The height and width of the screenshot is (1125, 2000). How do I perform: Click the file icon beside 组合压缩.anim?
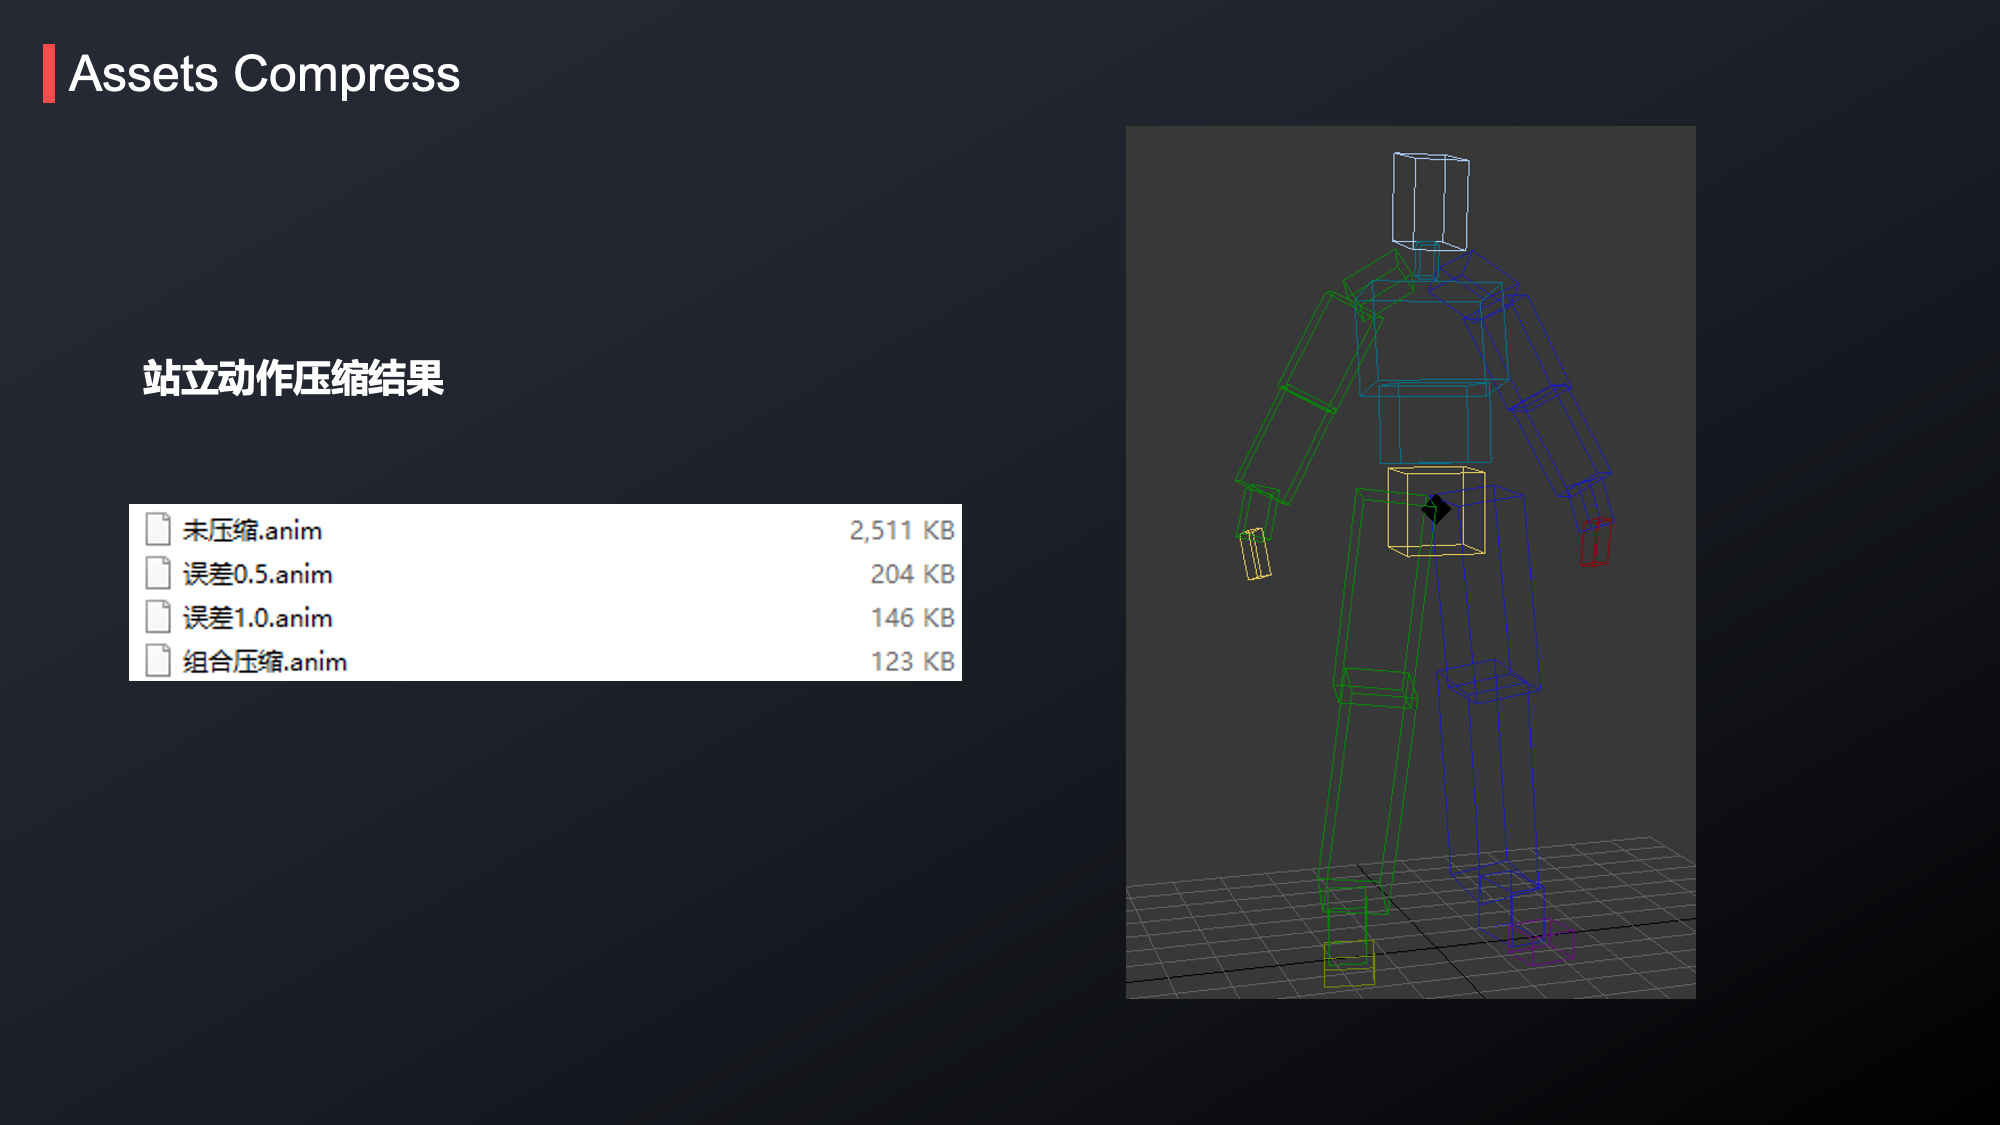click(158, 660)
